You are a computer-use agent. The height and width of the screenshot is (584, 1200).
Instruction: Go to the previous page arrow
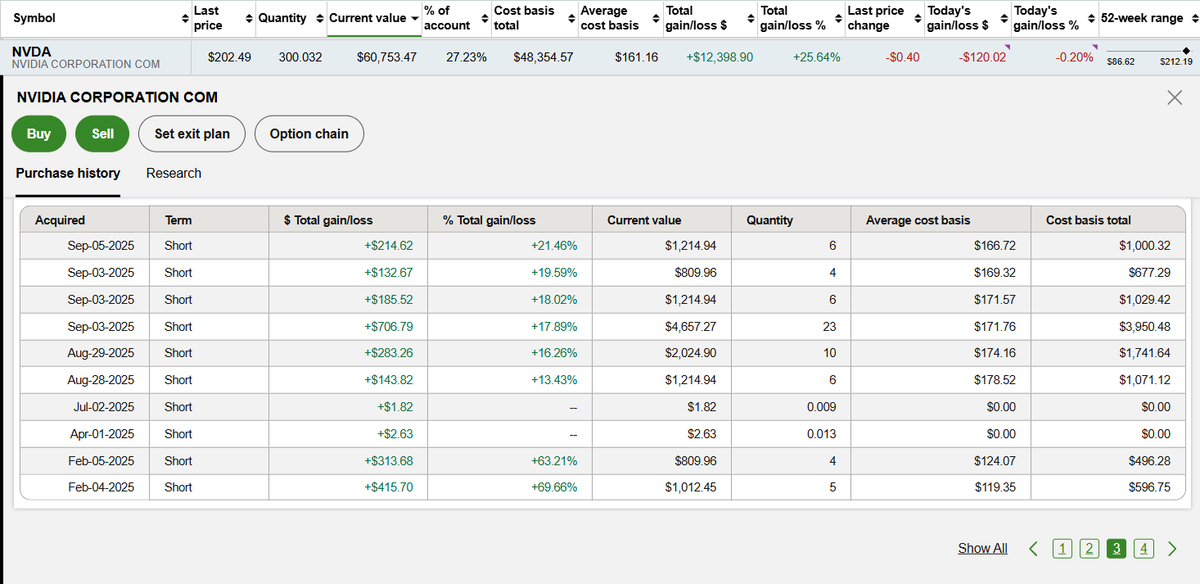pos(1033,548)
